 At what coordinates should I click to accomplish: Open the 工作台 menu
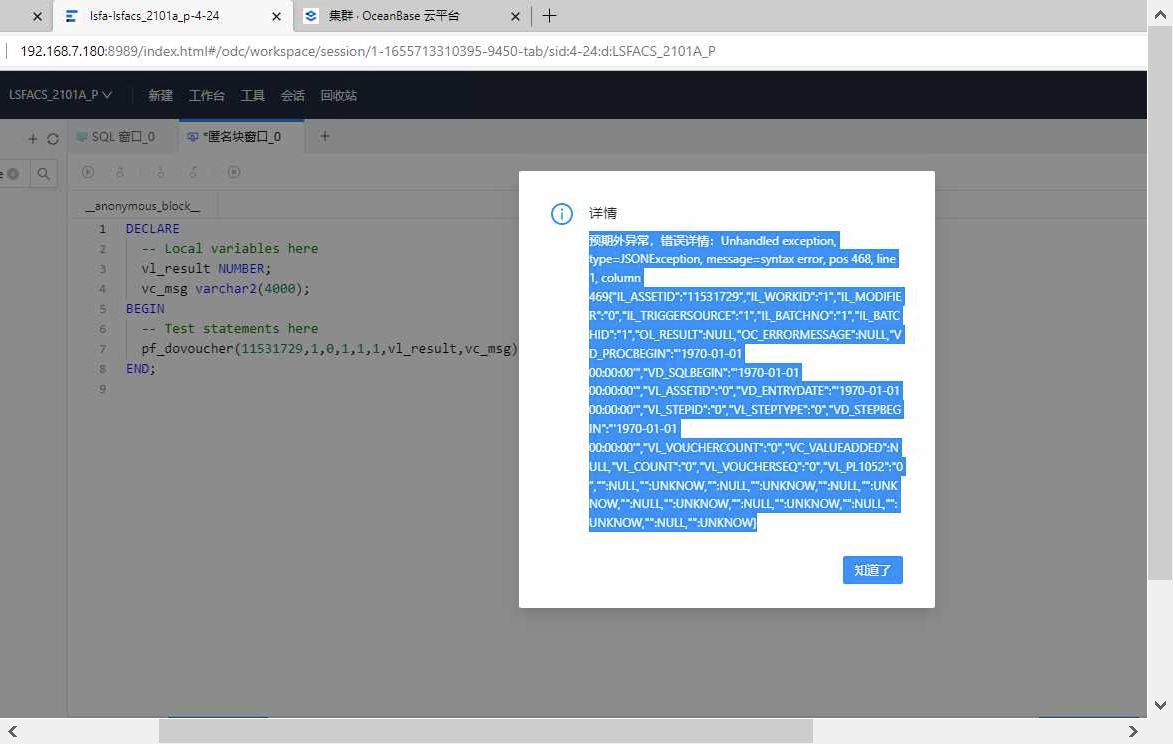click(x=206, y=96)
